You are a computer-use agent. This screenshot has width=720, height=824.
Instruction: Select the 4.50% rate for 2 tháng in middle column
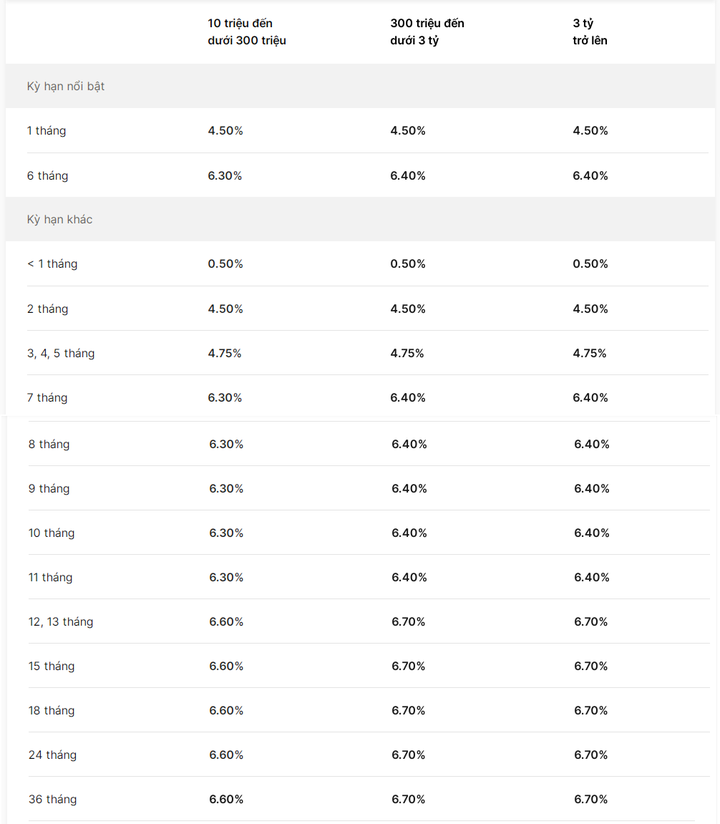407,309
